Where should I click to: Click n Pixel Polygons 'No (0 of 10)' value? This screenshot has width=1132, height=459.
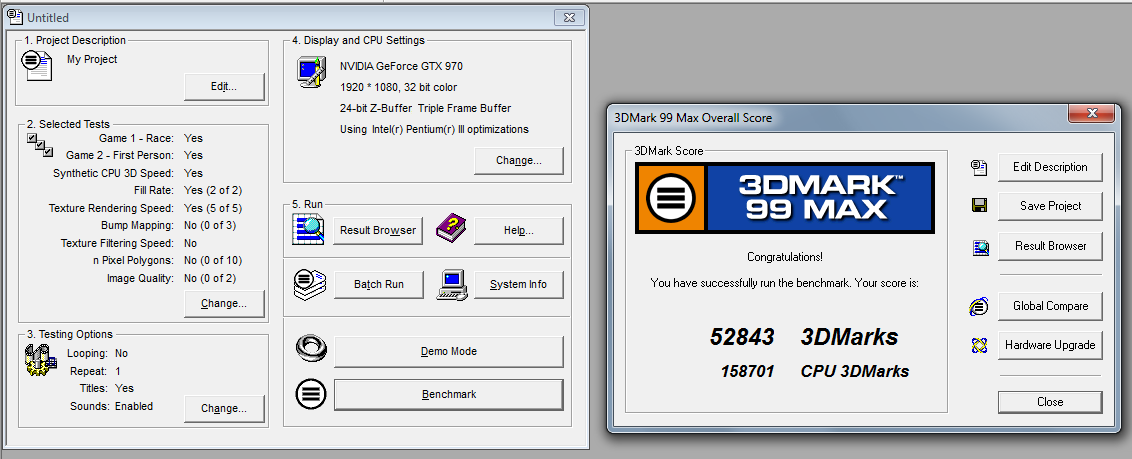(x=213, y=261)
